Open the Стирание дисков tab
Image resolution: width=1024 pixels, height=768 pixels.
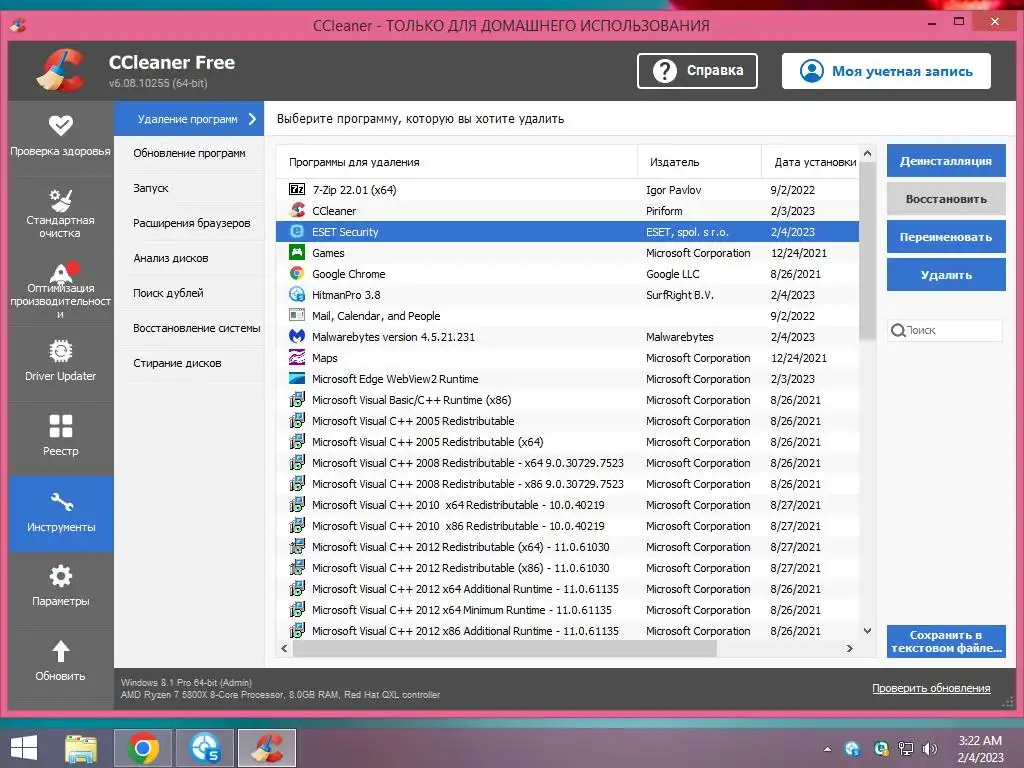189,363
